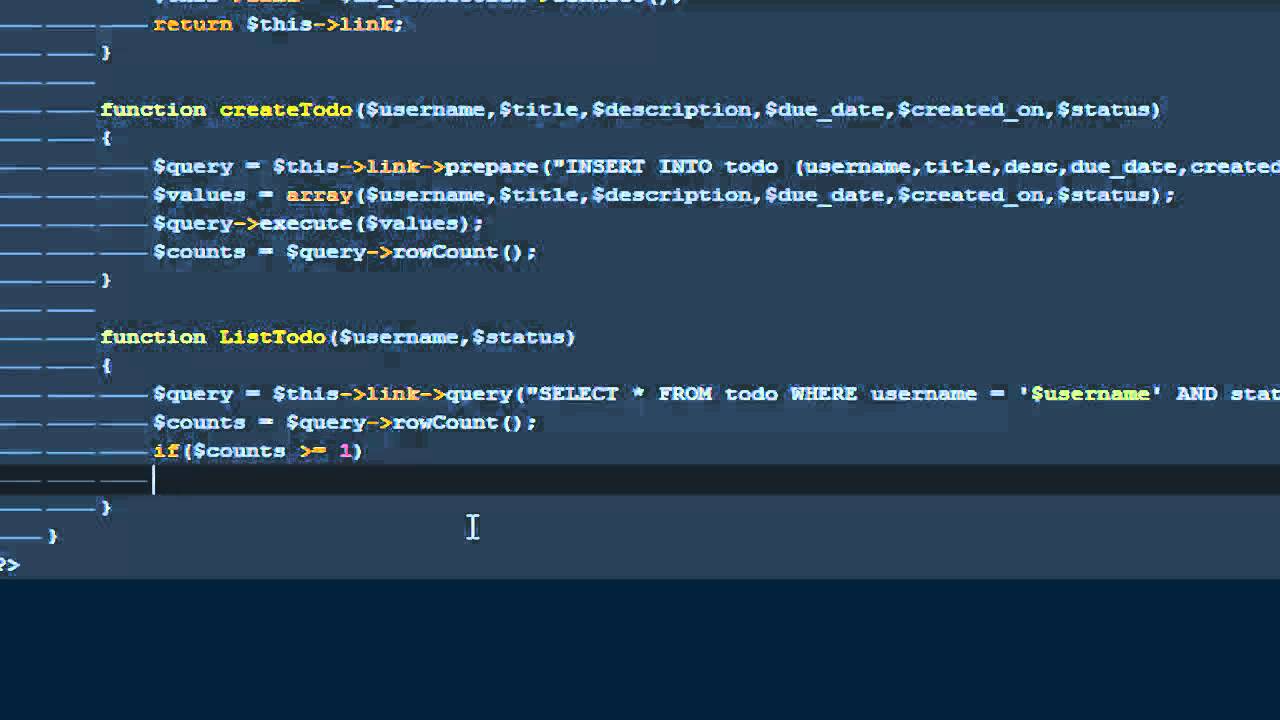Click the '$created_on' parameter in createTodo signature

(970, 110)
